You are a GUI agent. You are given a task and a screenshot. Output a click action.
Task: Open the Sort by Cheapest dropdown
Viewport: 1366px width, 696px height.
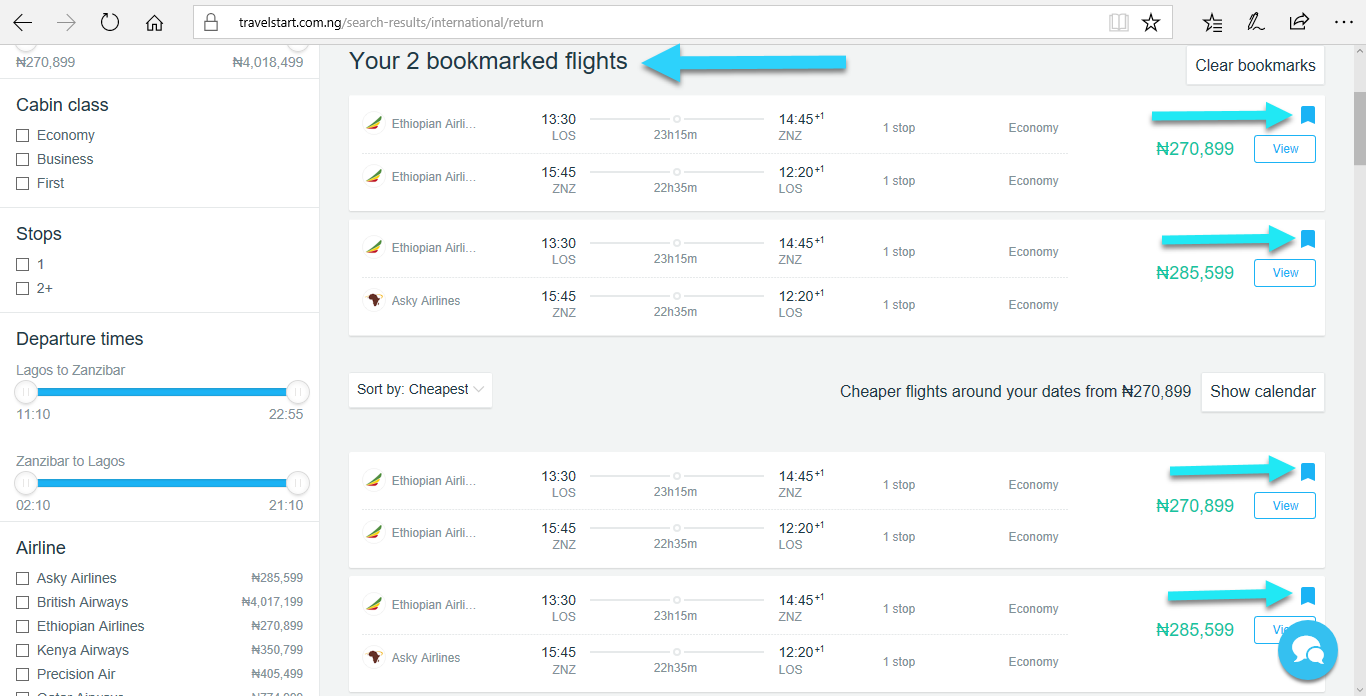click(x=420, y=390)
